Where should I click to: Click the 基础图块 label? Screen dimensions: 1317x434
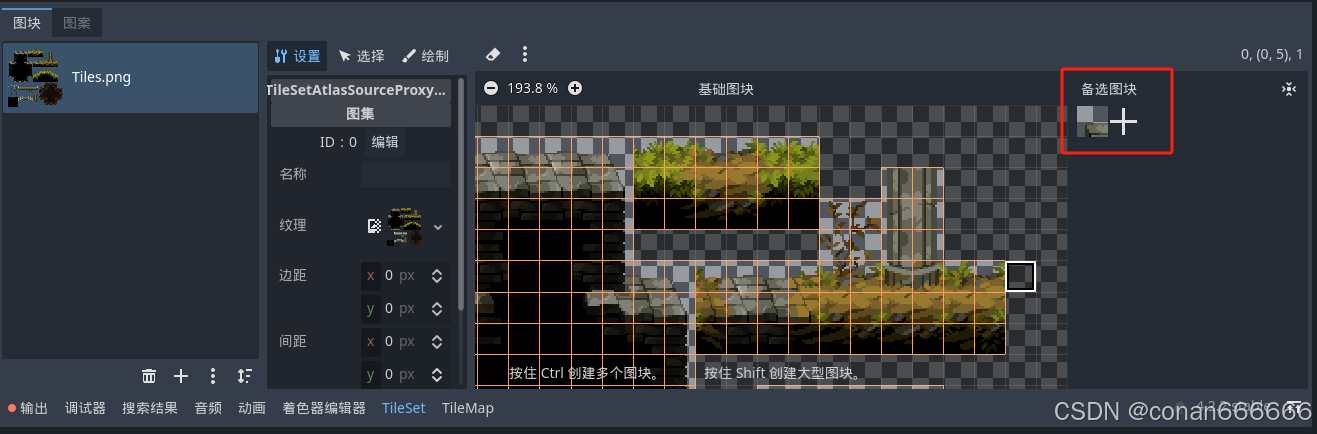click(726, 89)
